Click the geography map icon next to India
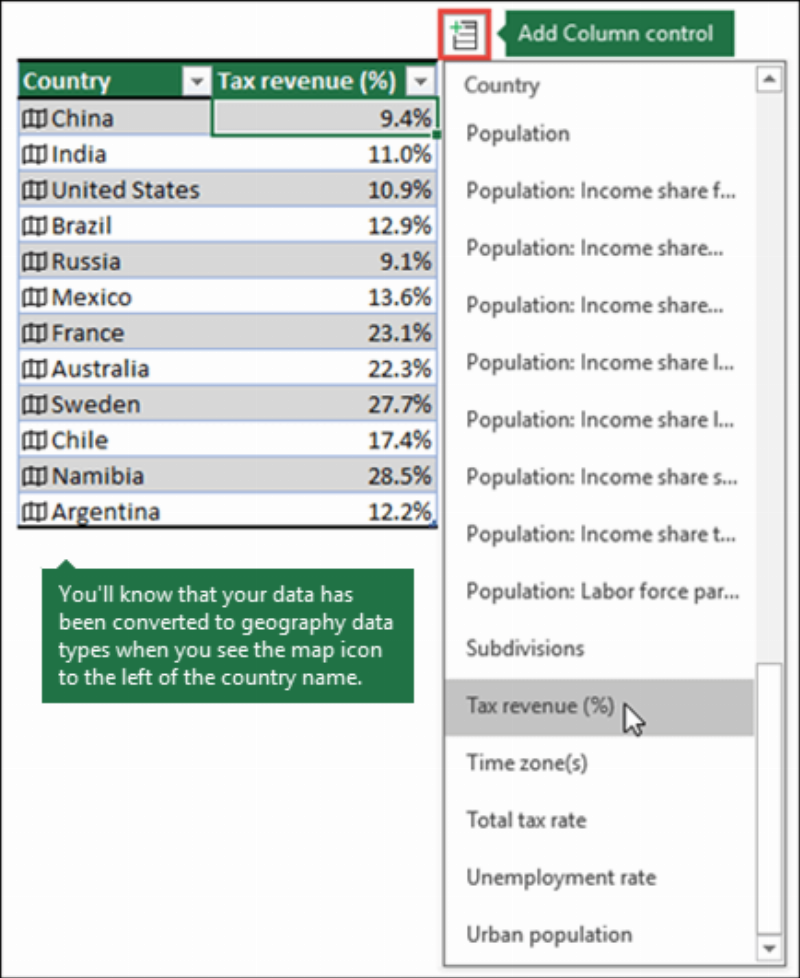The image size is (800, 978). pos(34,154)
